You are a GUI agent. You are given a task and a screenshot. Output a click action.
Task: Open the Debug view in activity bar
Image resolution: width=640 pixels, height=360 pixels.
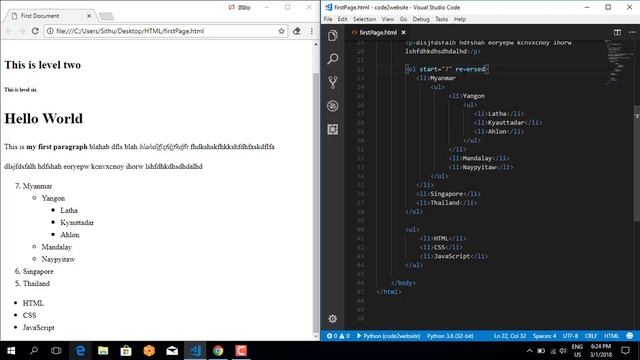point(333,106)
